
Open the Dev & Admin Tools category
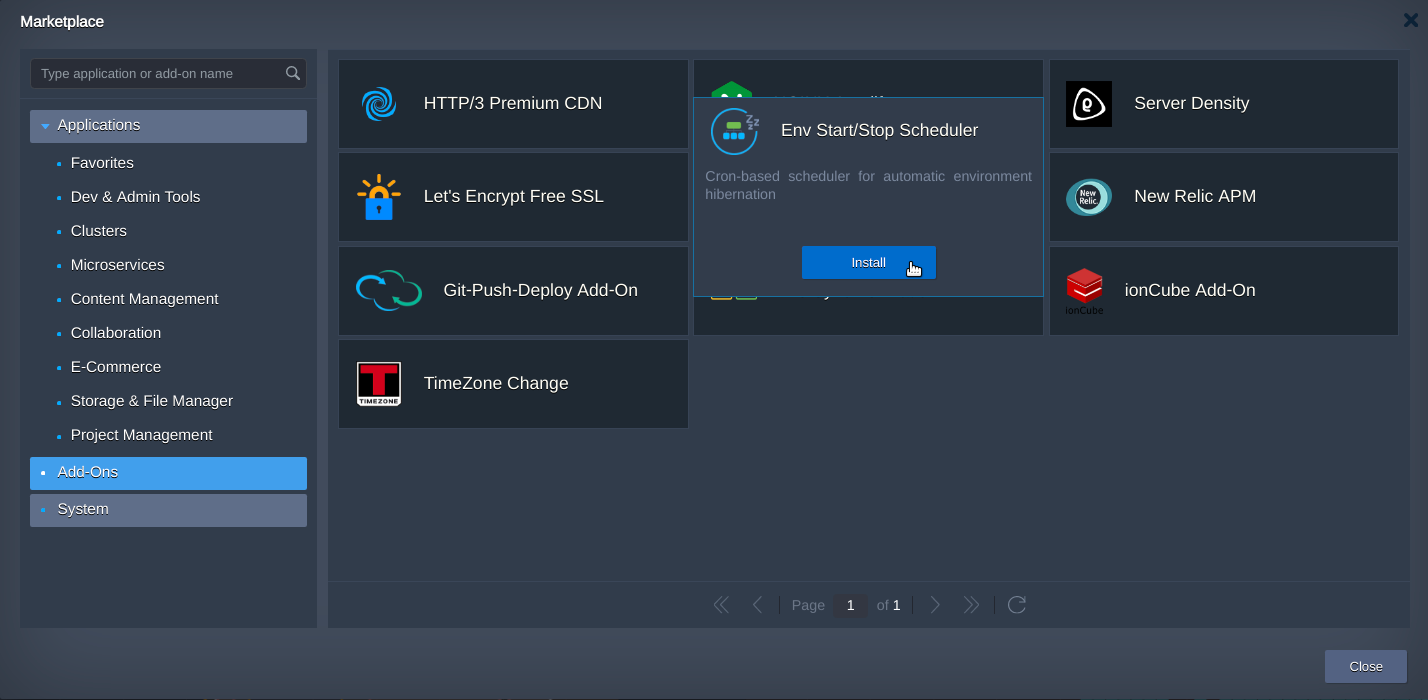[x=135, y=197]
